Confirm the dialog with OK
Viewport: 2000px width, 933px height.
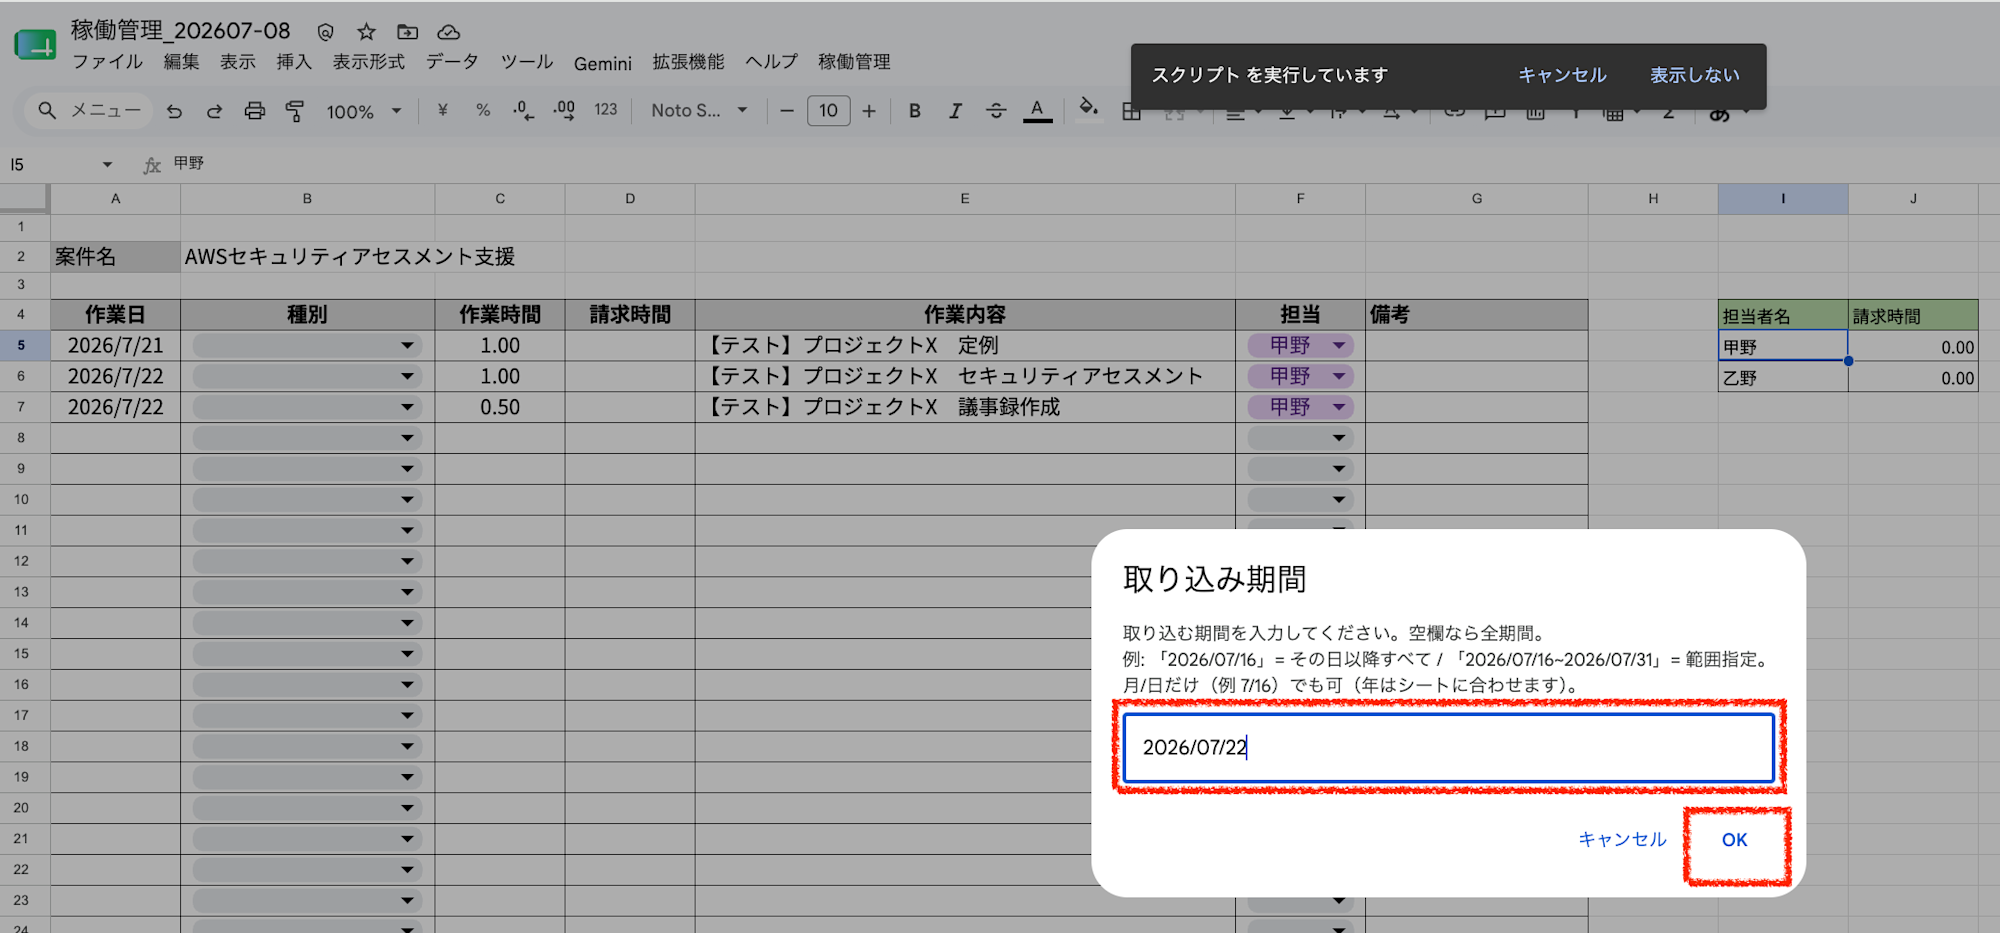(x=1734, y=840)
